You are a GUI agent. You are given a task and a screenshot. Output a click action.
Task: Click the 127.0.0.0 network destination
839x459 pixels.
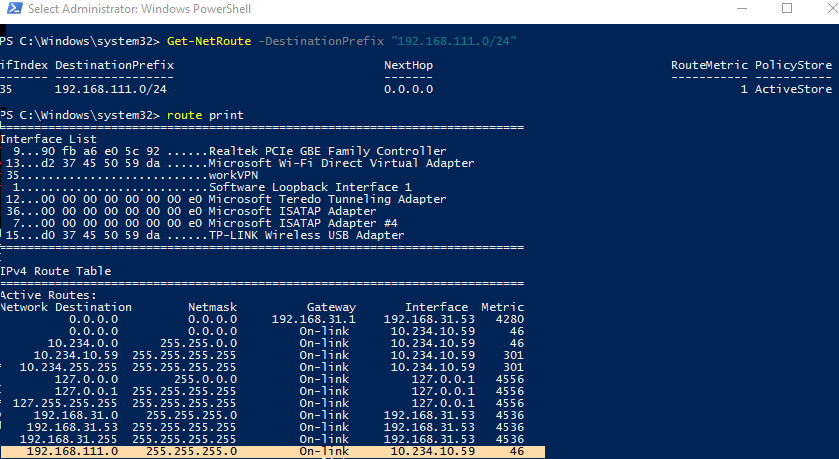click(86, 379)
